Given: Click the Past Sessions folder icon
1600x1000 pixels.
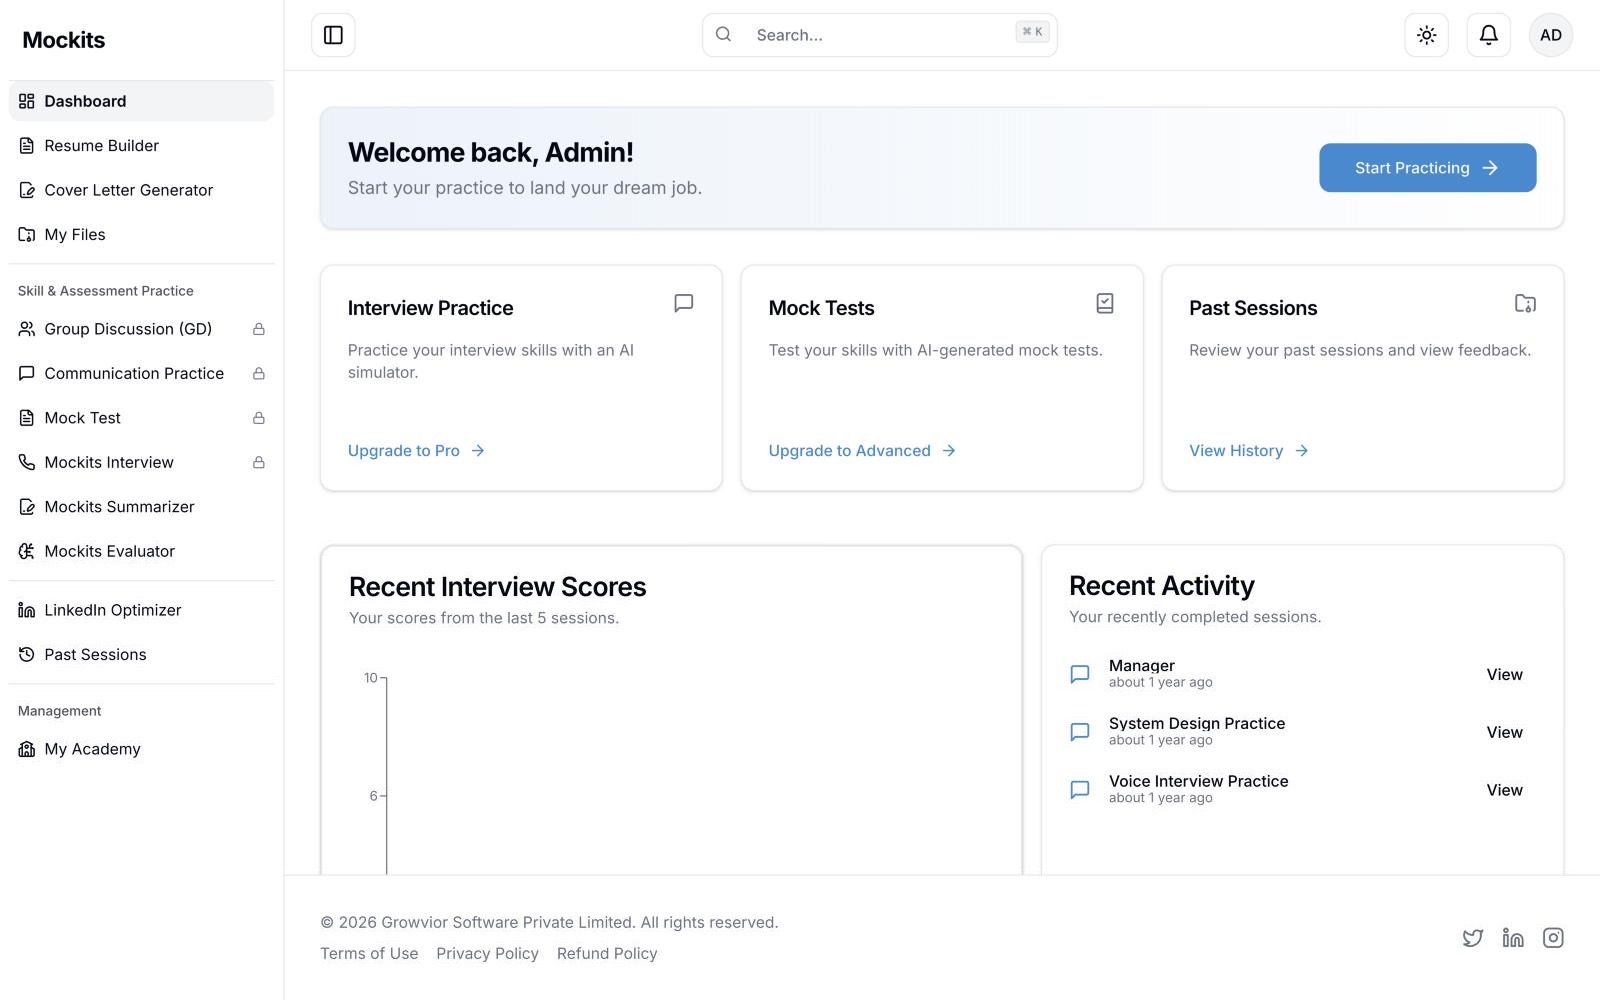Looking at the screenshot, I should pos(1525,303).
